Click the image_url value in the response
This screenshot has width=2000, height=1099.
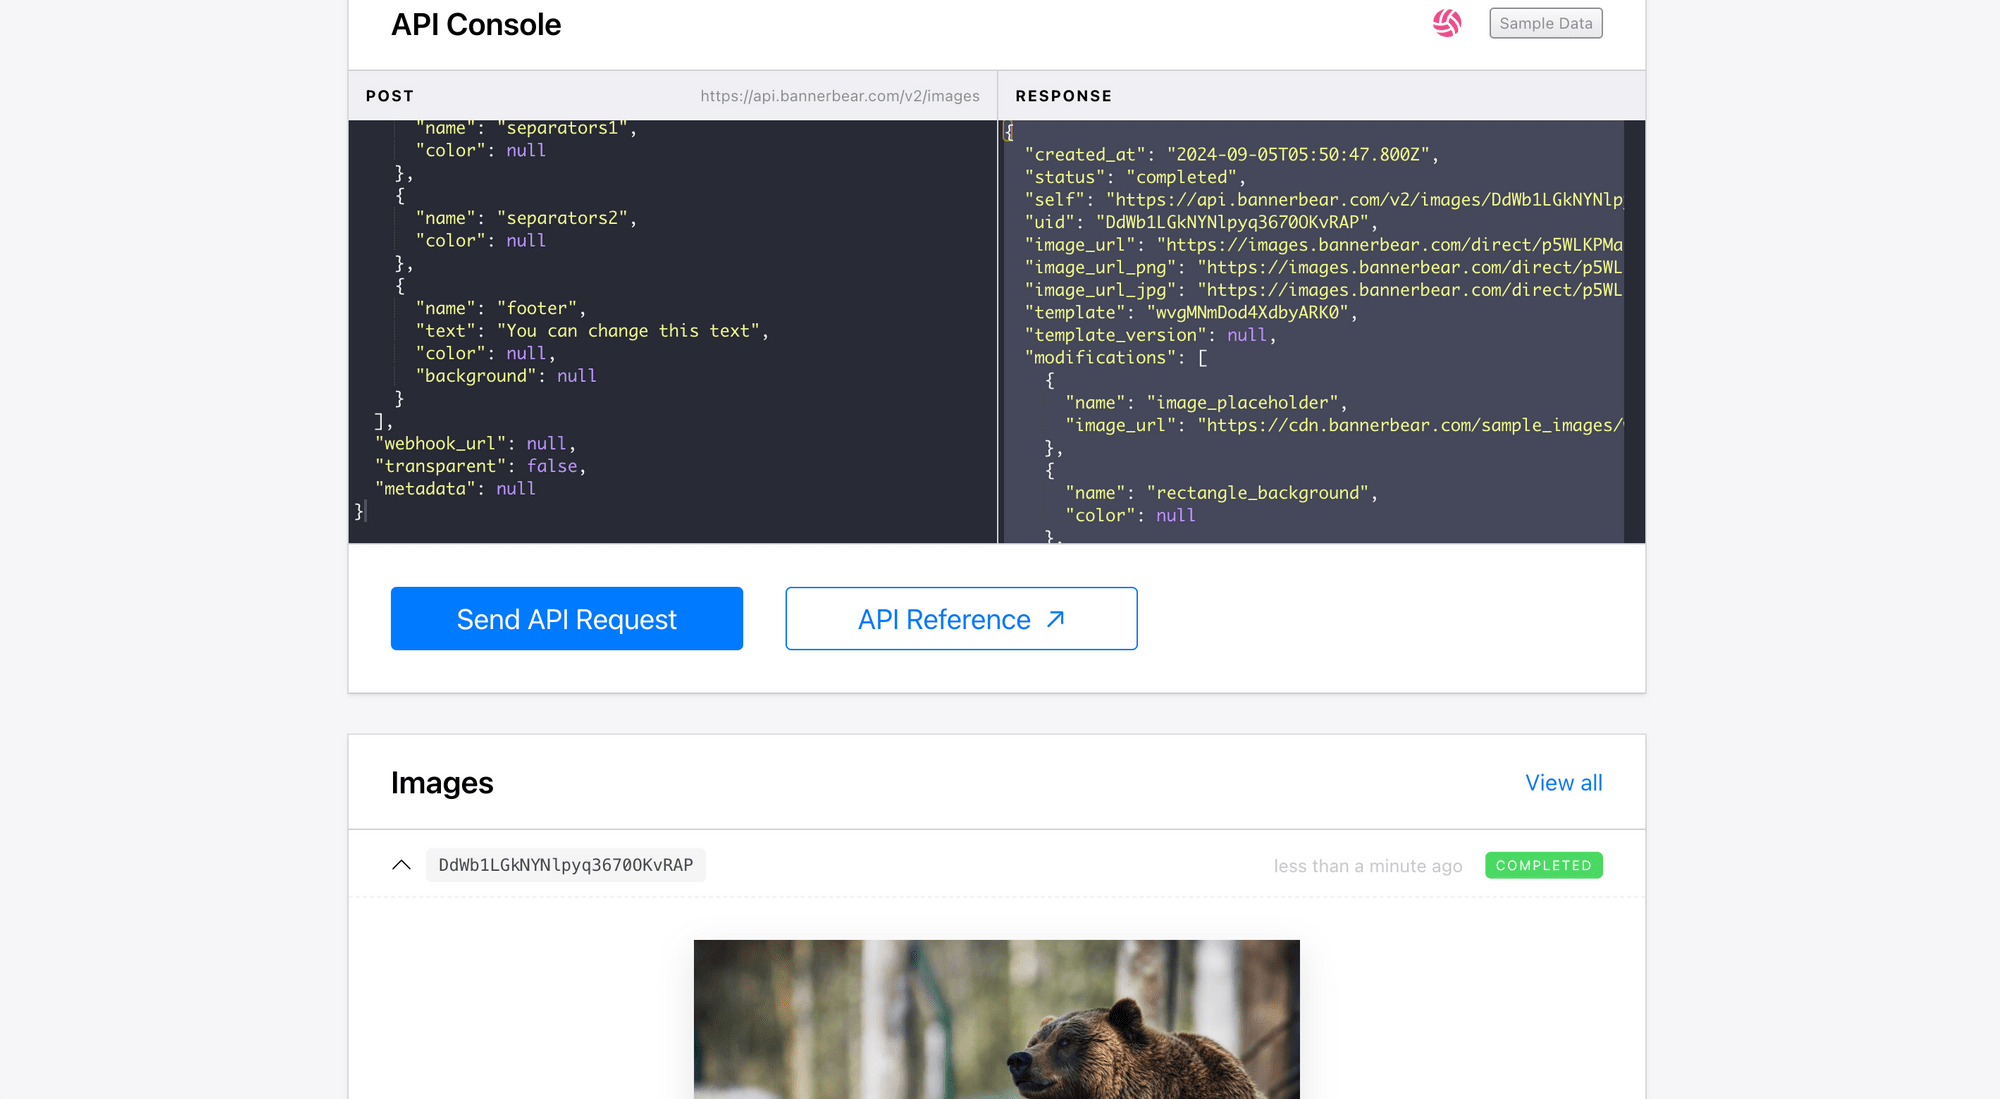point(1400,244)
